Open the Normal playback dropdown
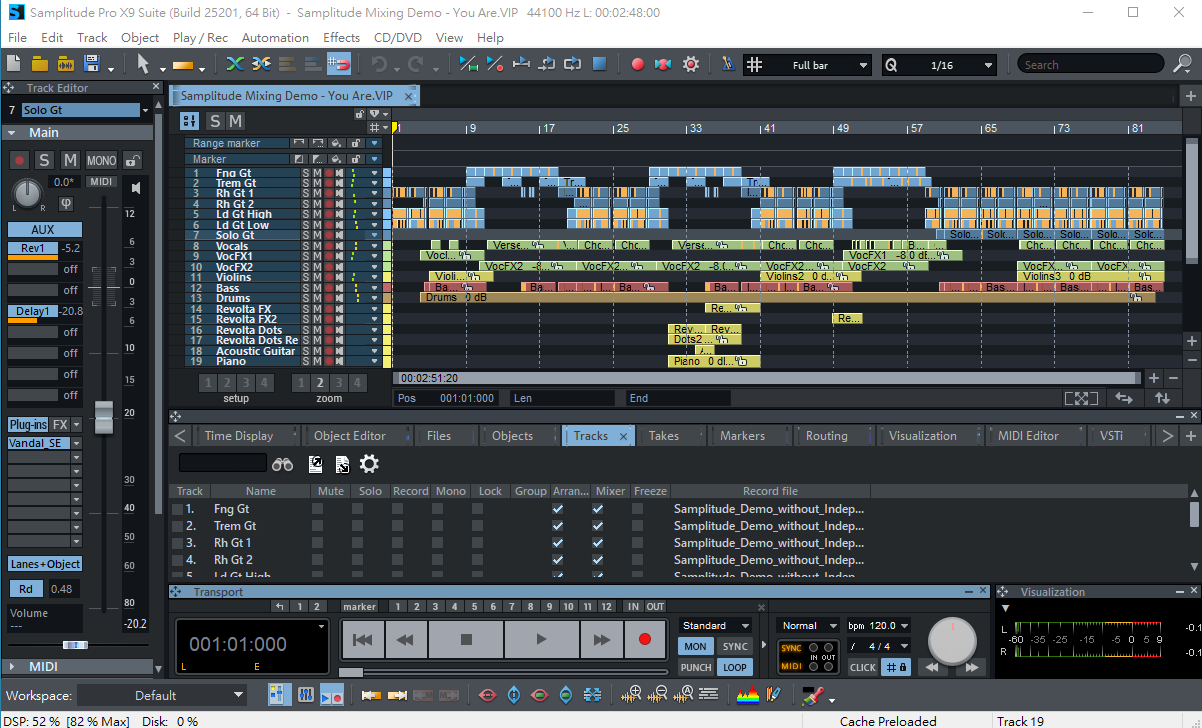This screenshot has width=1202, height=728. pos(808,625)
